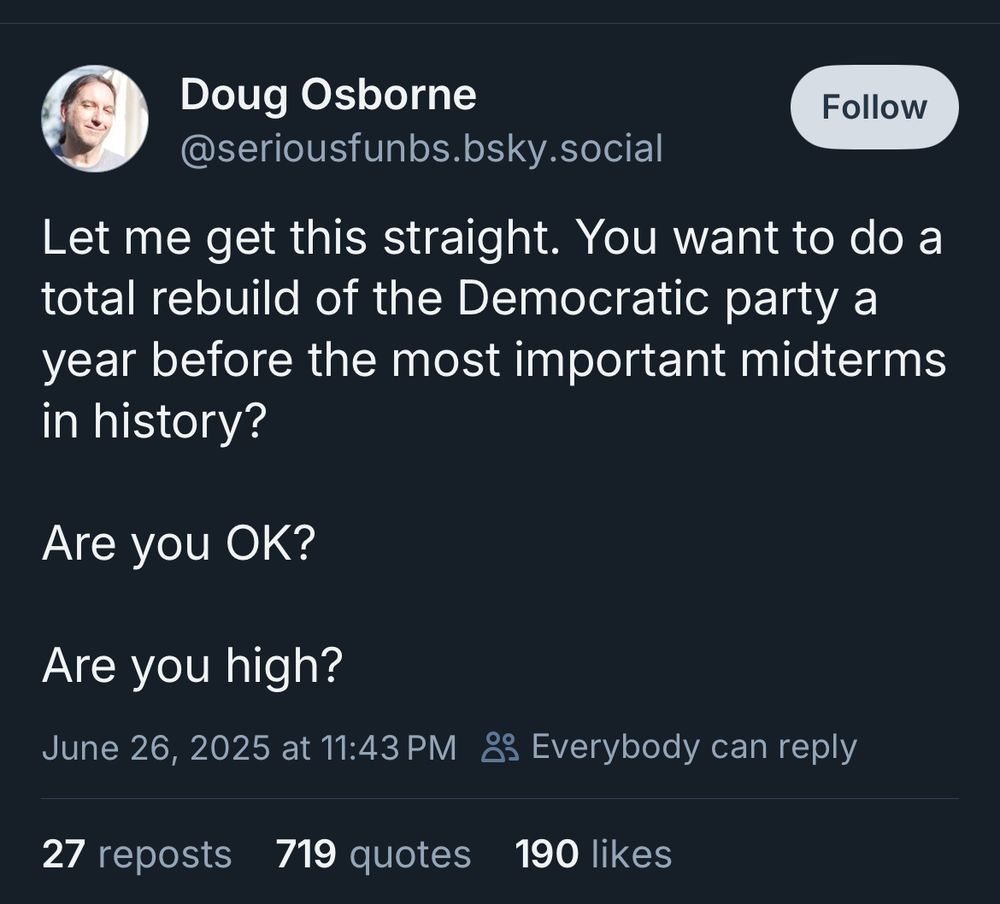
Task: Click the number 719 in quote count
Action: [305, 854]
